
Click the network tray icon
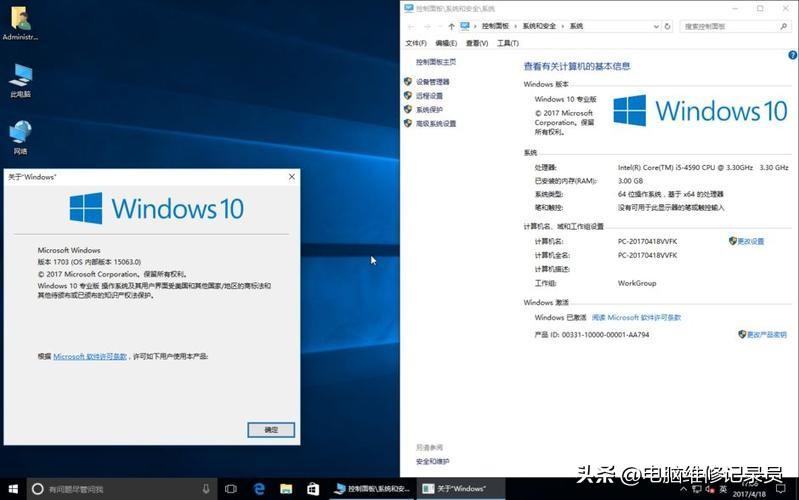697,489
